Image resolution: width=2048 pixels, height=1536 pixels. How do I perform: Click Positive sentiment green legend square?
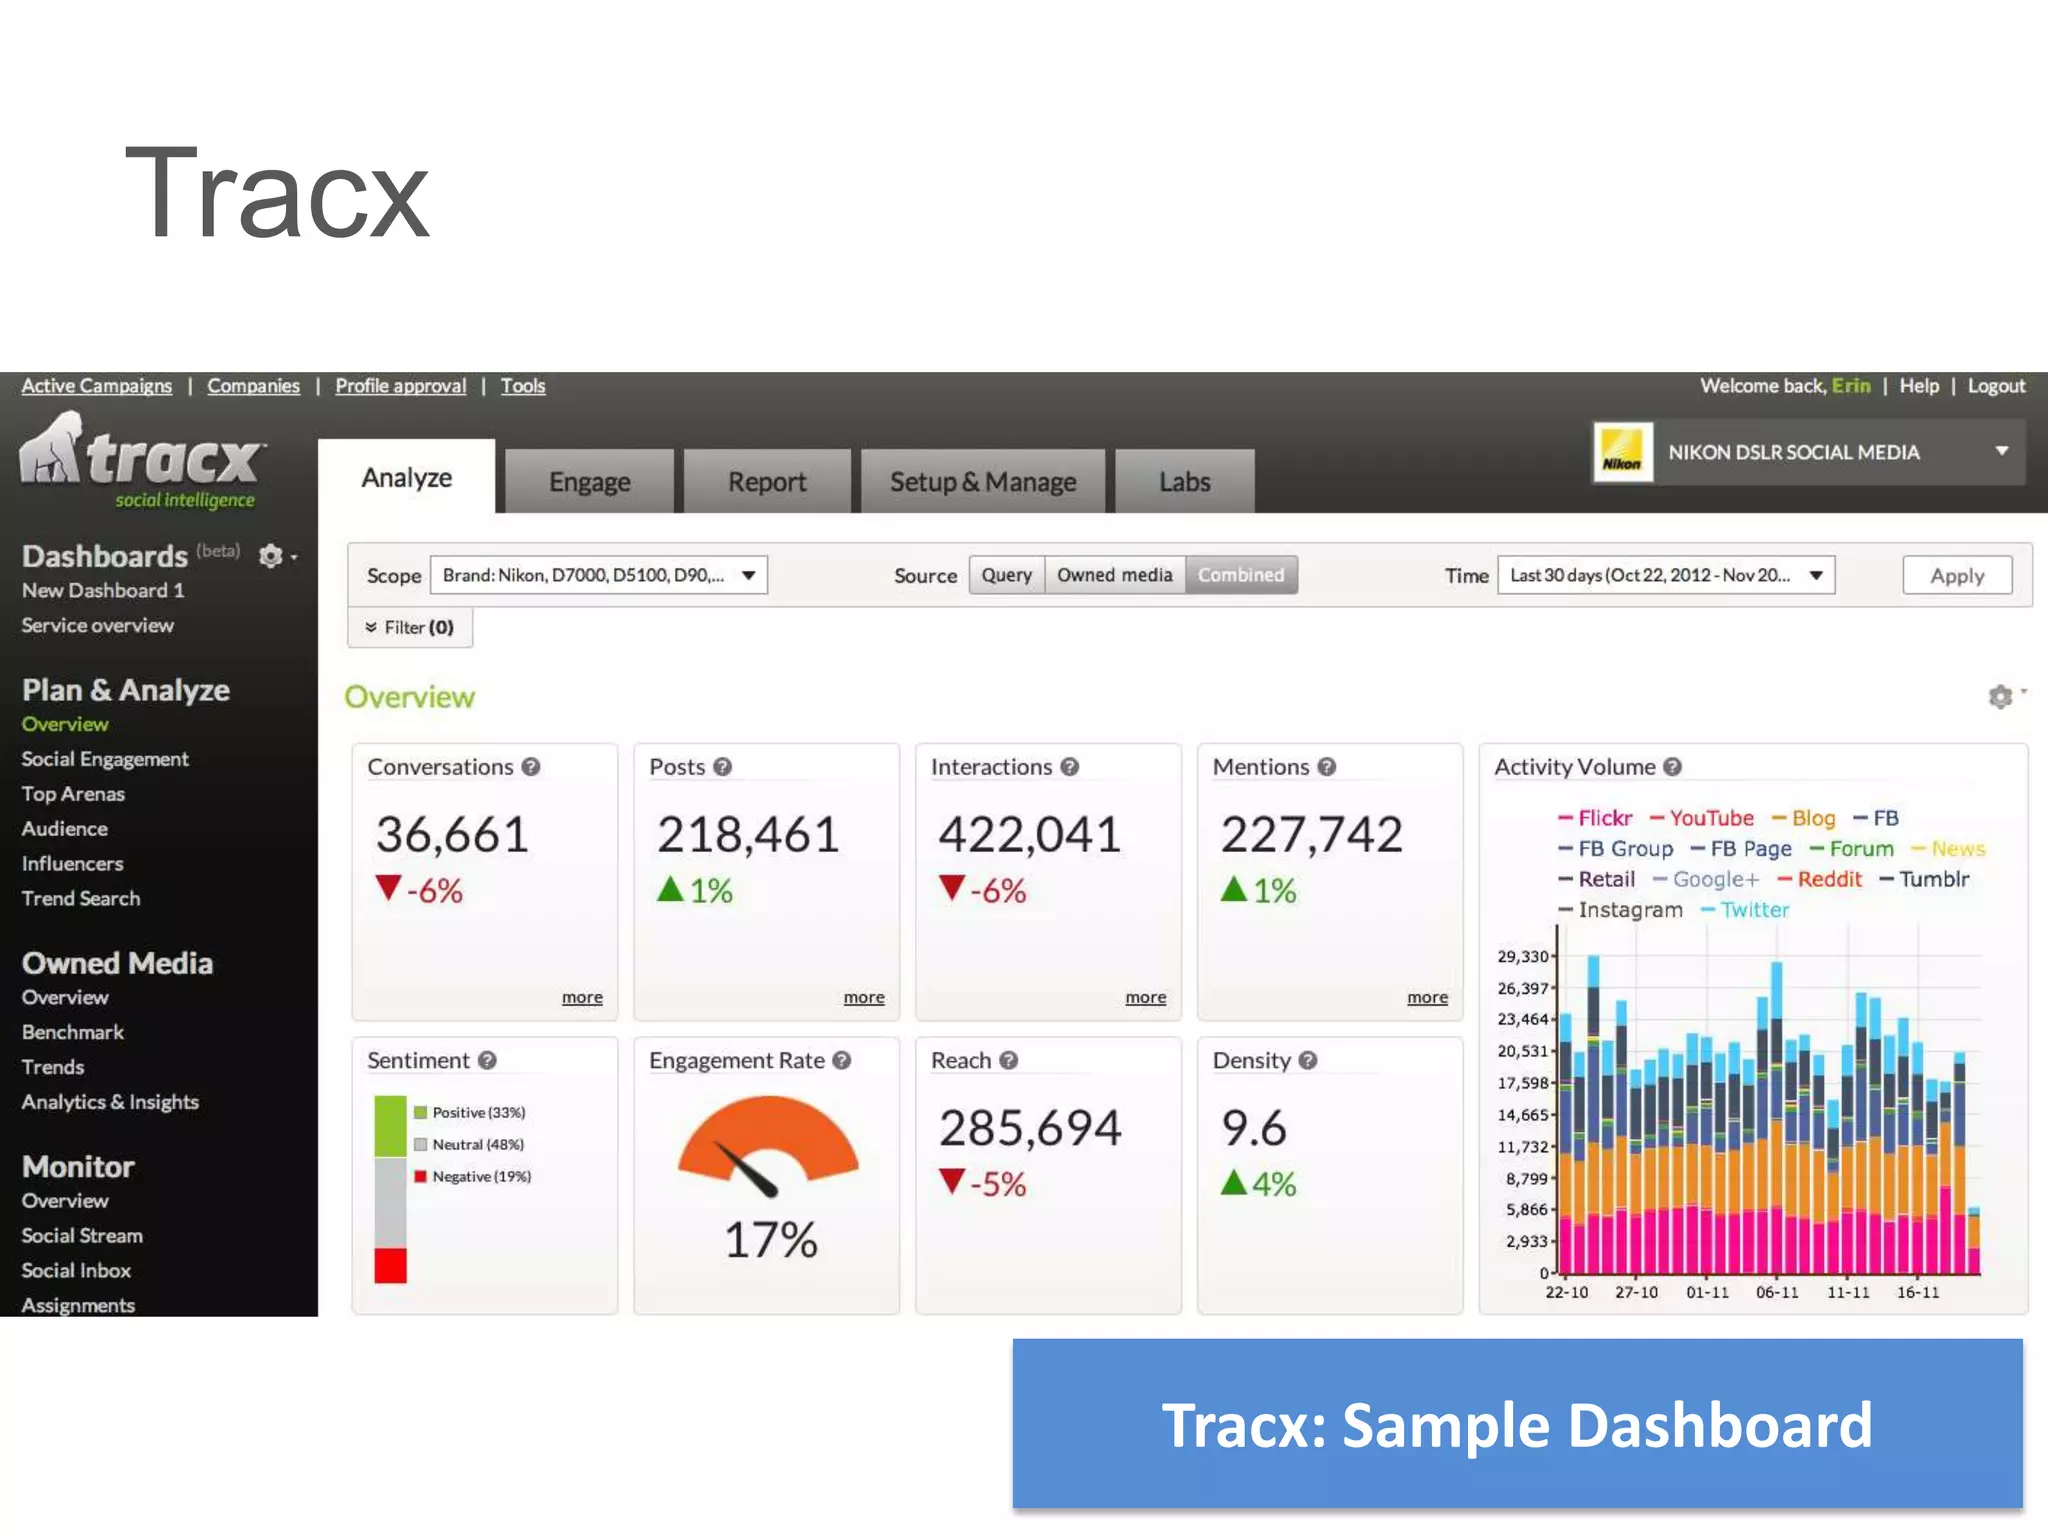click(x=421, y=1112)
